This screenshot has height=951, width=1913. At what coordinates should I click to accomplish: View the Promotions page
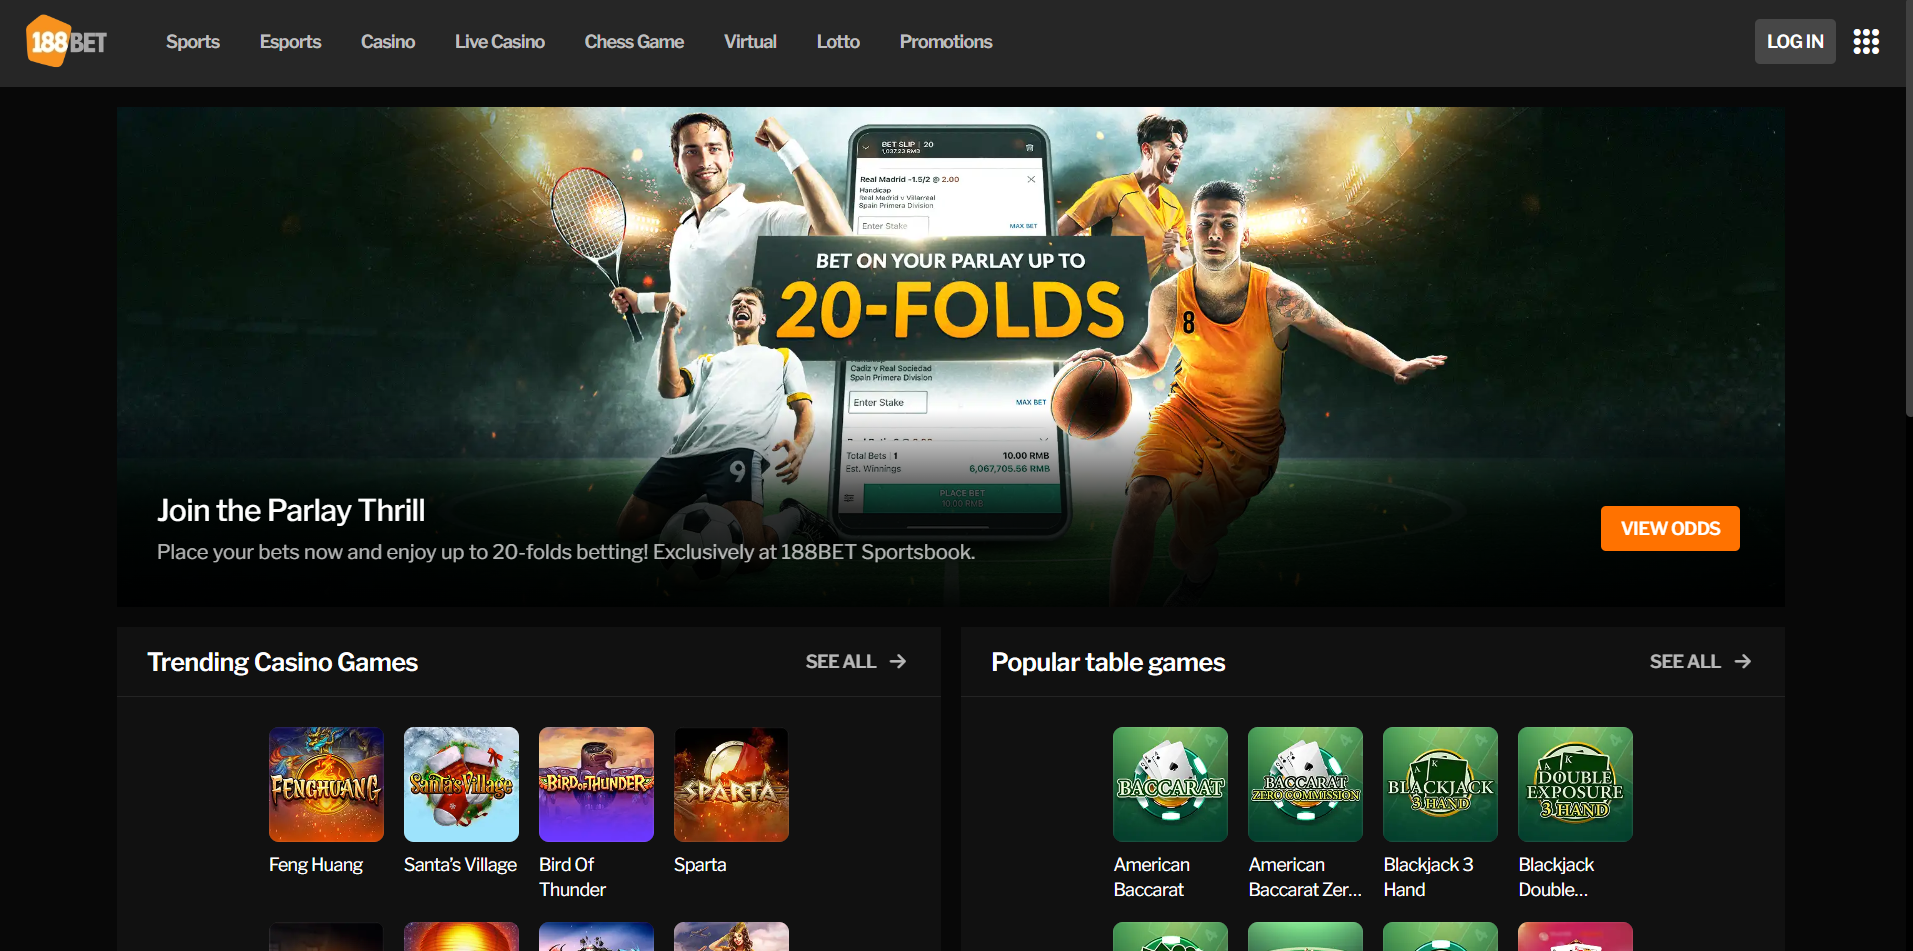pyautogui.click(x=946, y=42)
